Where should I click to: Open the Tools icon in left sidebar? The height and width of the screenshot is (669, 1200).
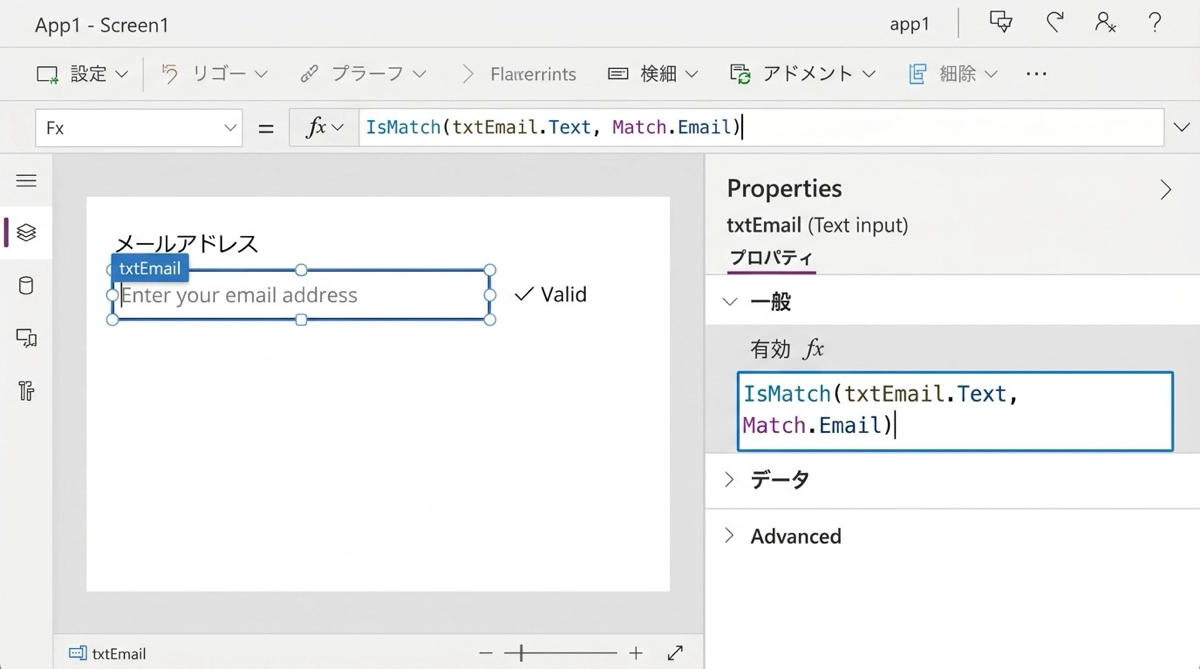(27, 390)
